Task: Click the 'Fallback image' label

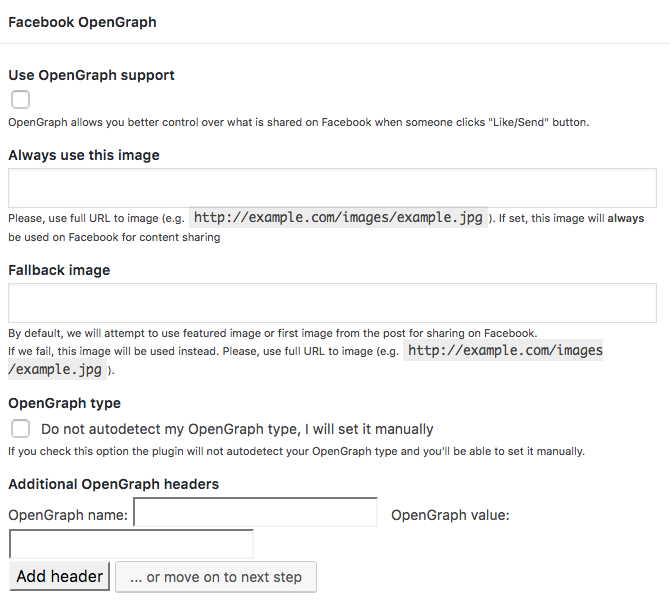Action: click(x=59, y=270)
